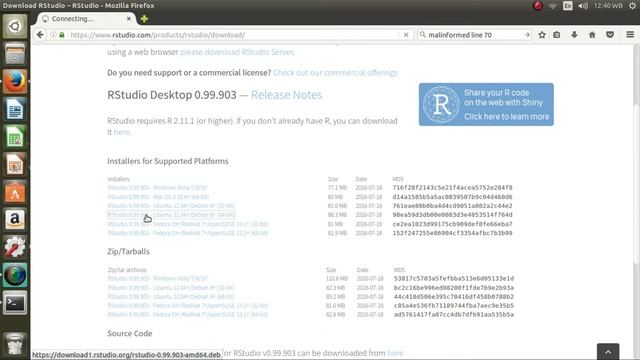Open the session gear menu in top panel
The height and width of the screenshot is (360, 640).
click(x=633, y=6)
